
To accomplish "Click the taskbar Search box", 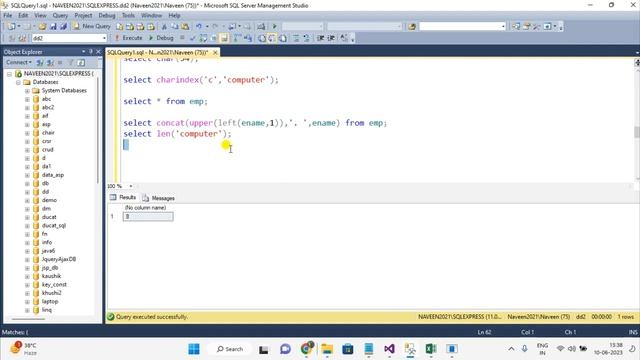I will point(230,349).
